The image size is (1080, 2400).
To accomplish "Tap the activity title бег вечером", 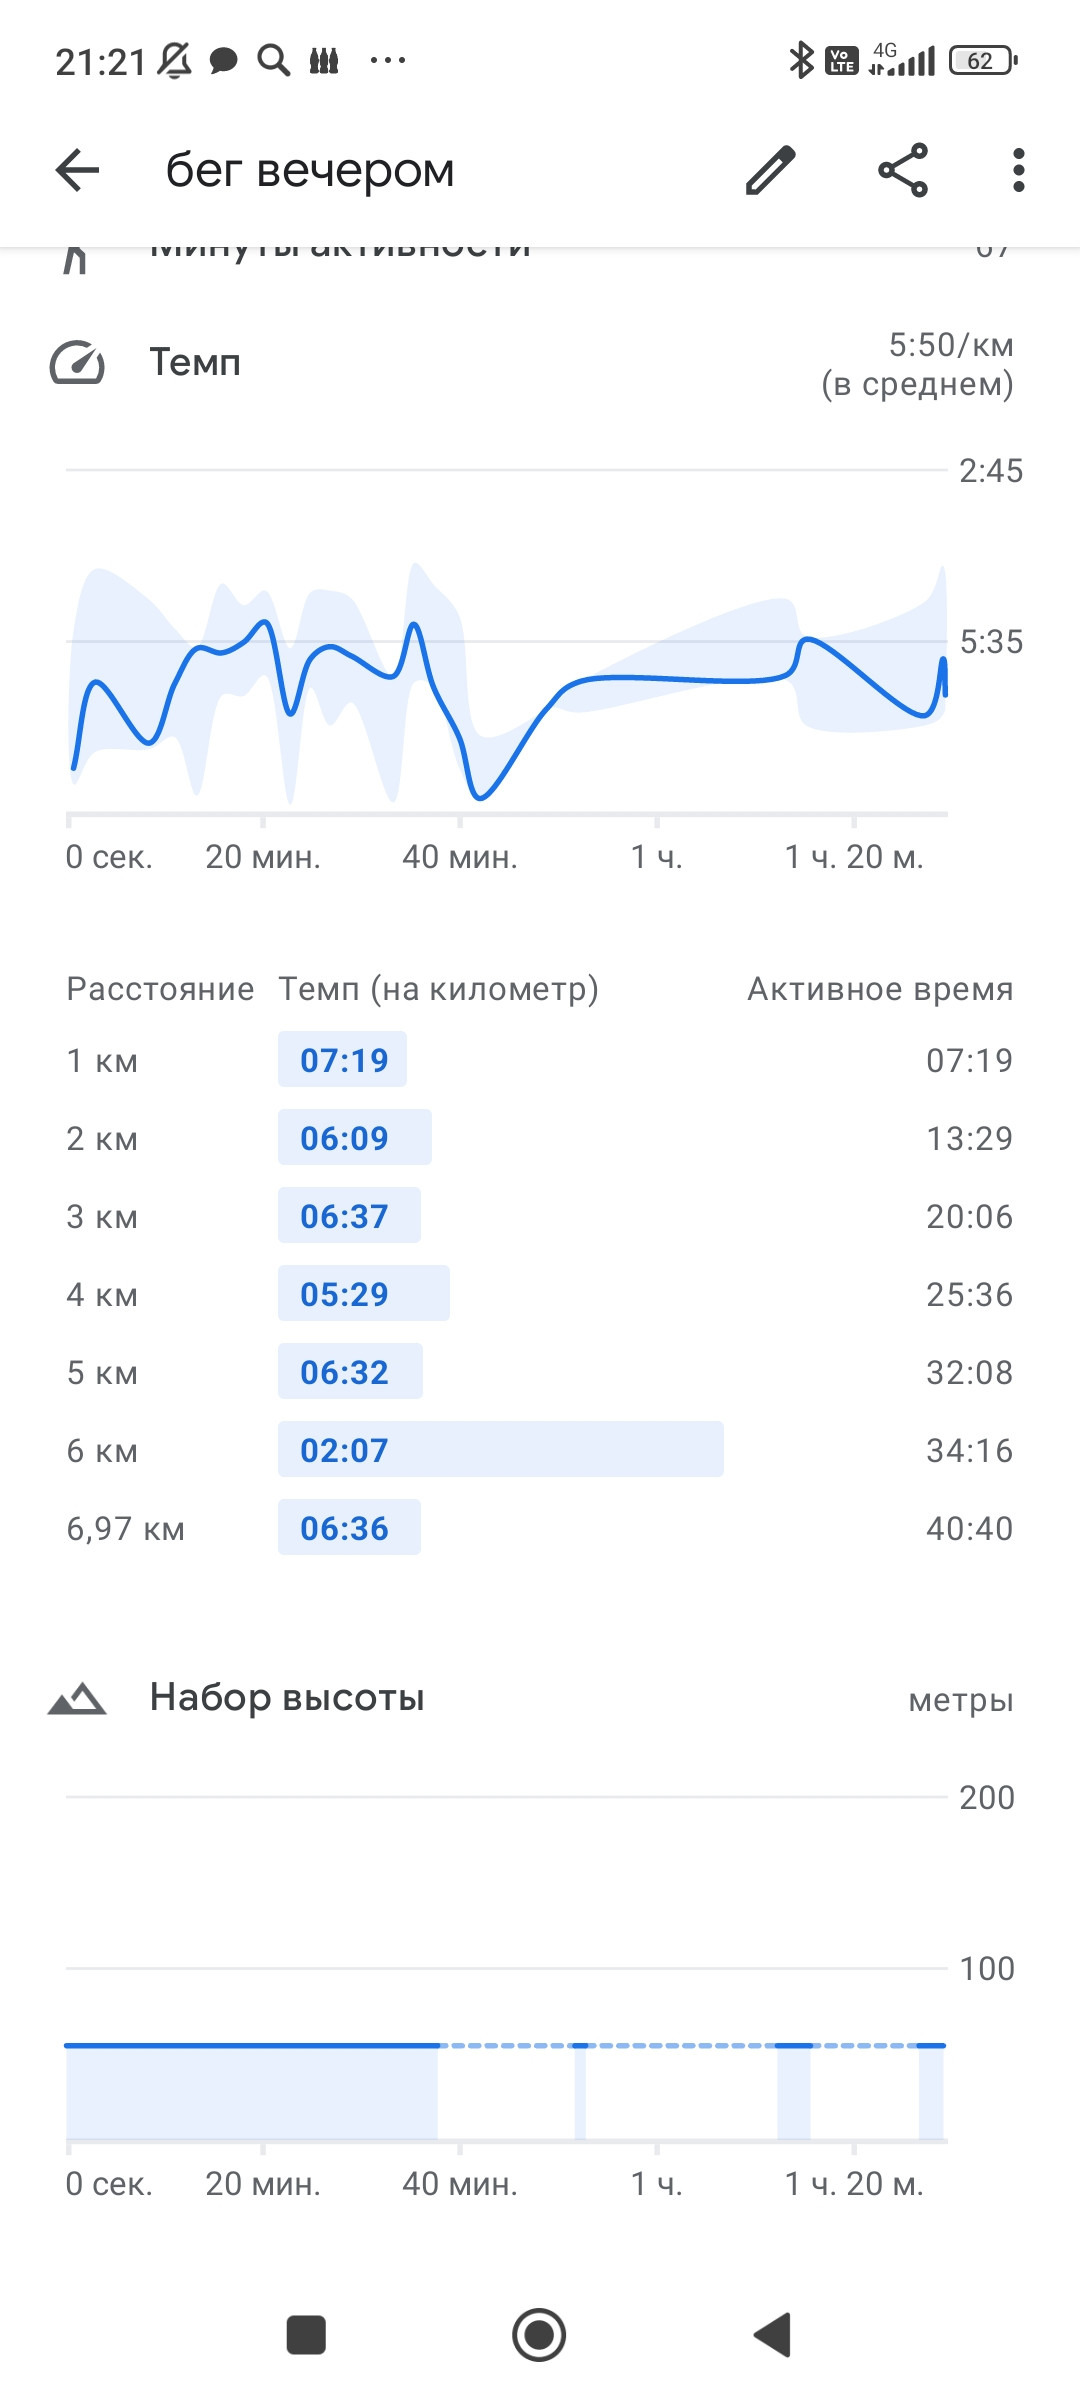I will [310, 170].
